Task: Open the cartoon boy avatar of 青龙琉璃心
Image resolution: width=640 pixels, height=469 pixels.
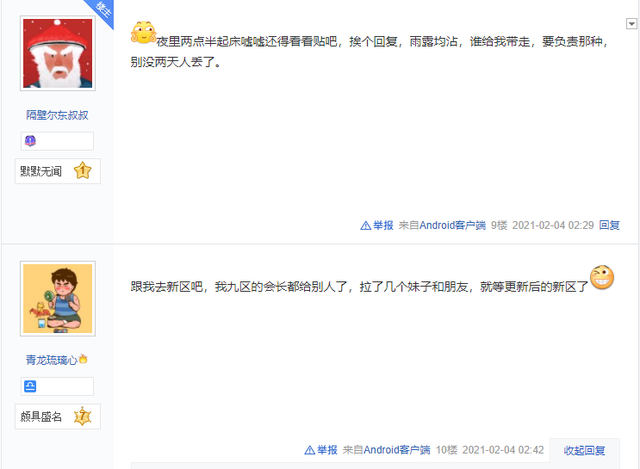Action: (x=58, y=298)
